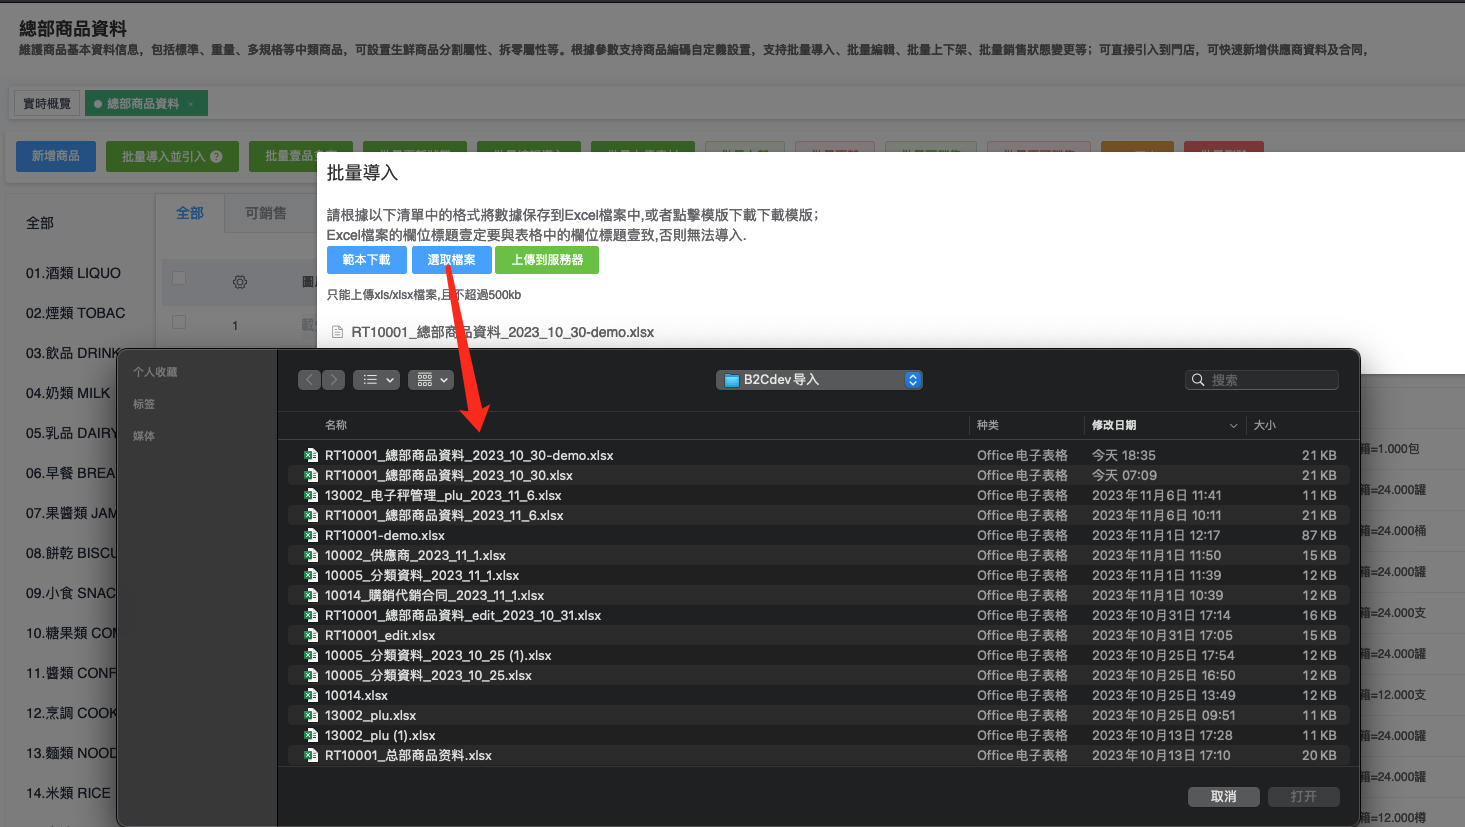Screen dimensions: 1465x827
Task: Select the 可銷售 tab
Action: 266,213
